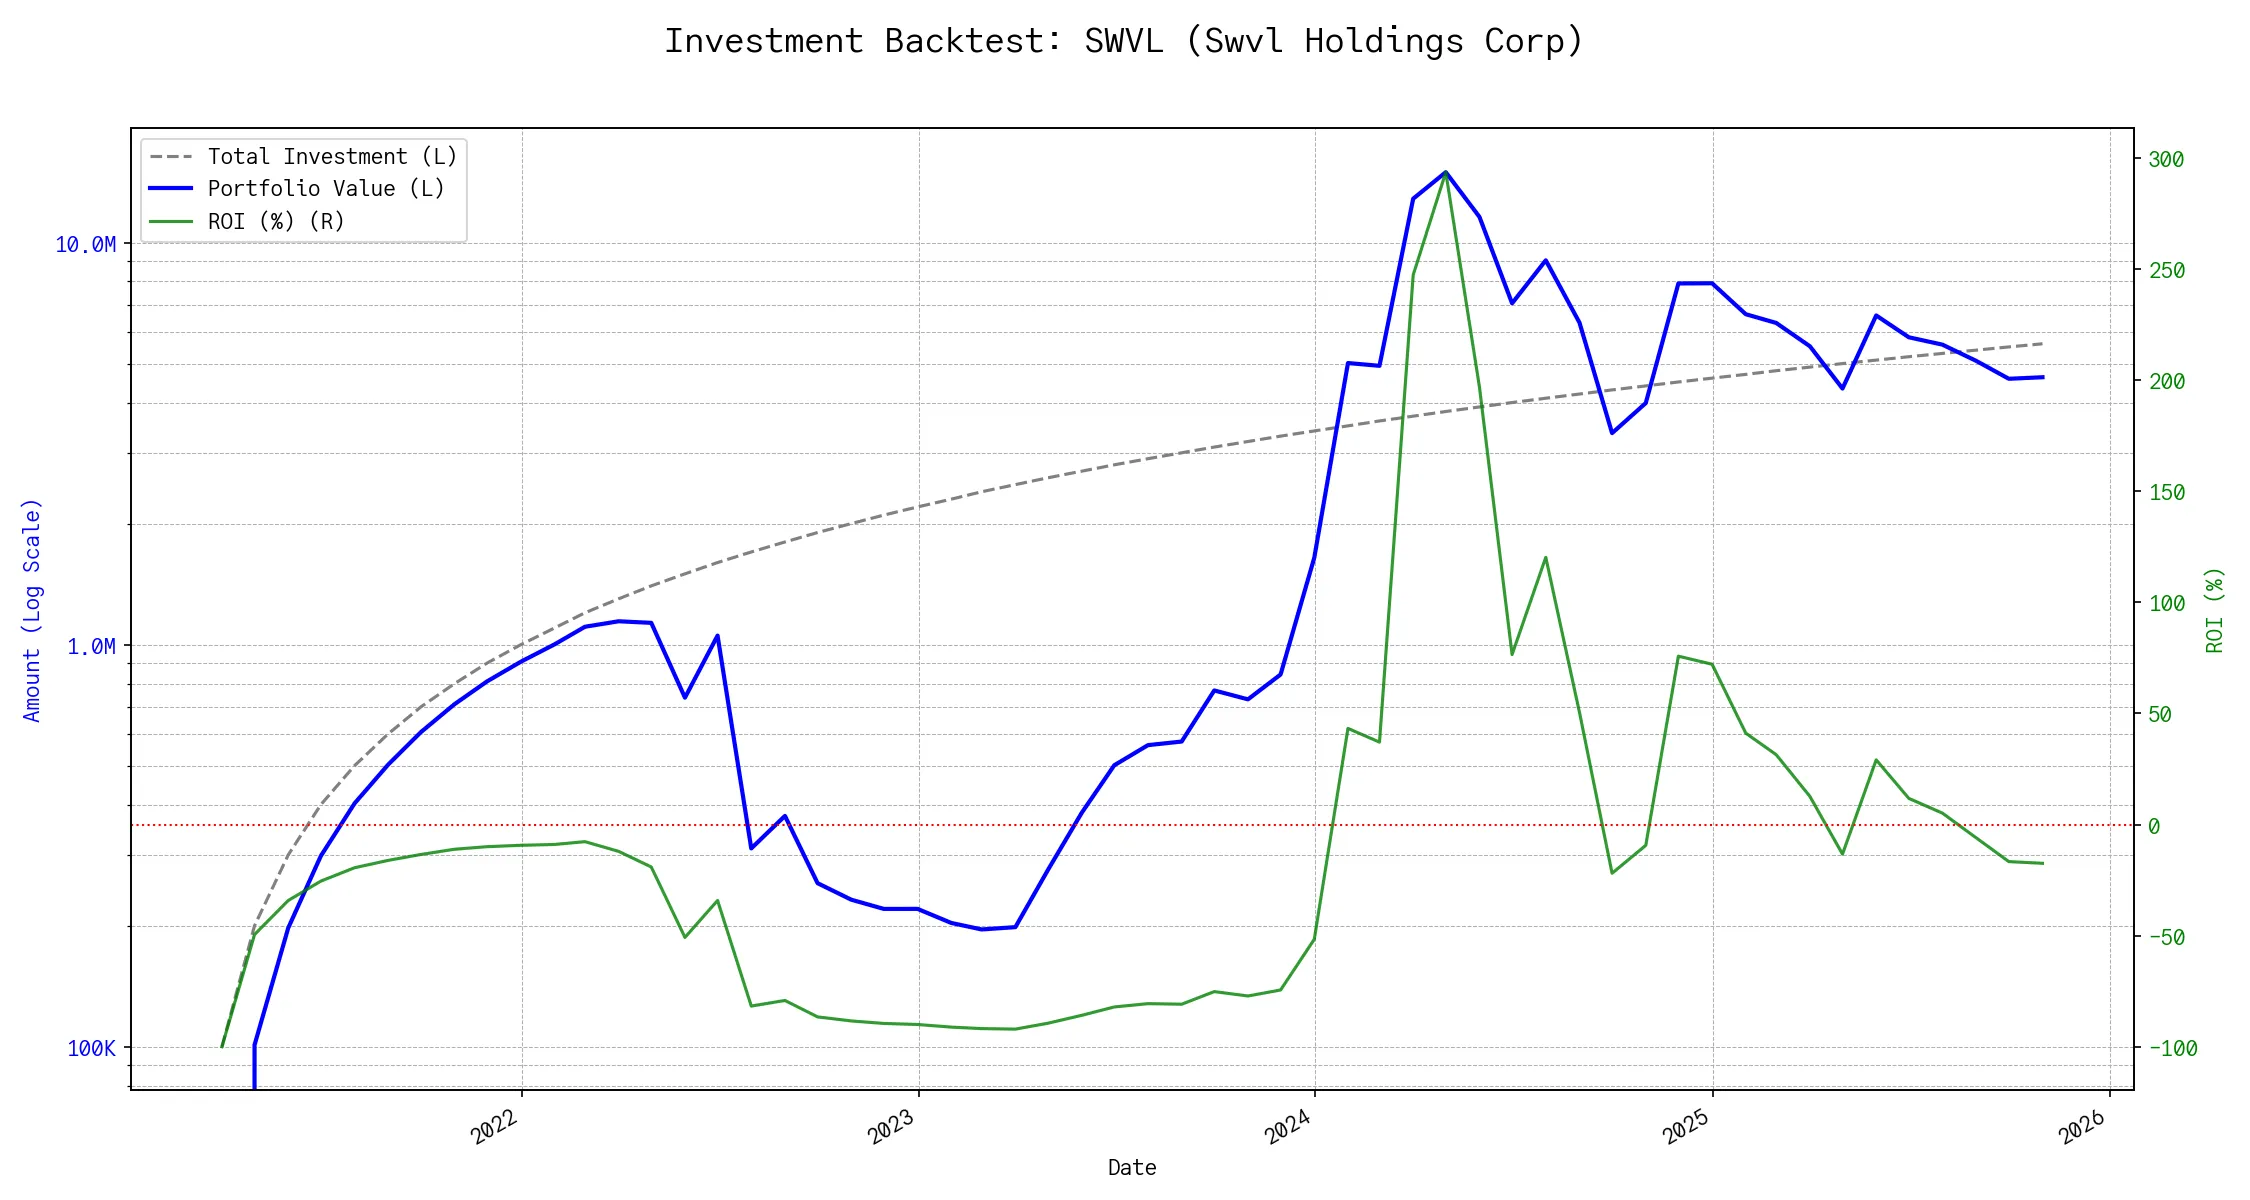Click the 2023 date axis label
The width and height of the screenshot is (2250, 1200).
pos(891,1127)
